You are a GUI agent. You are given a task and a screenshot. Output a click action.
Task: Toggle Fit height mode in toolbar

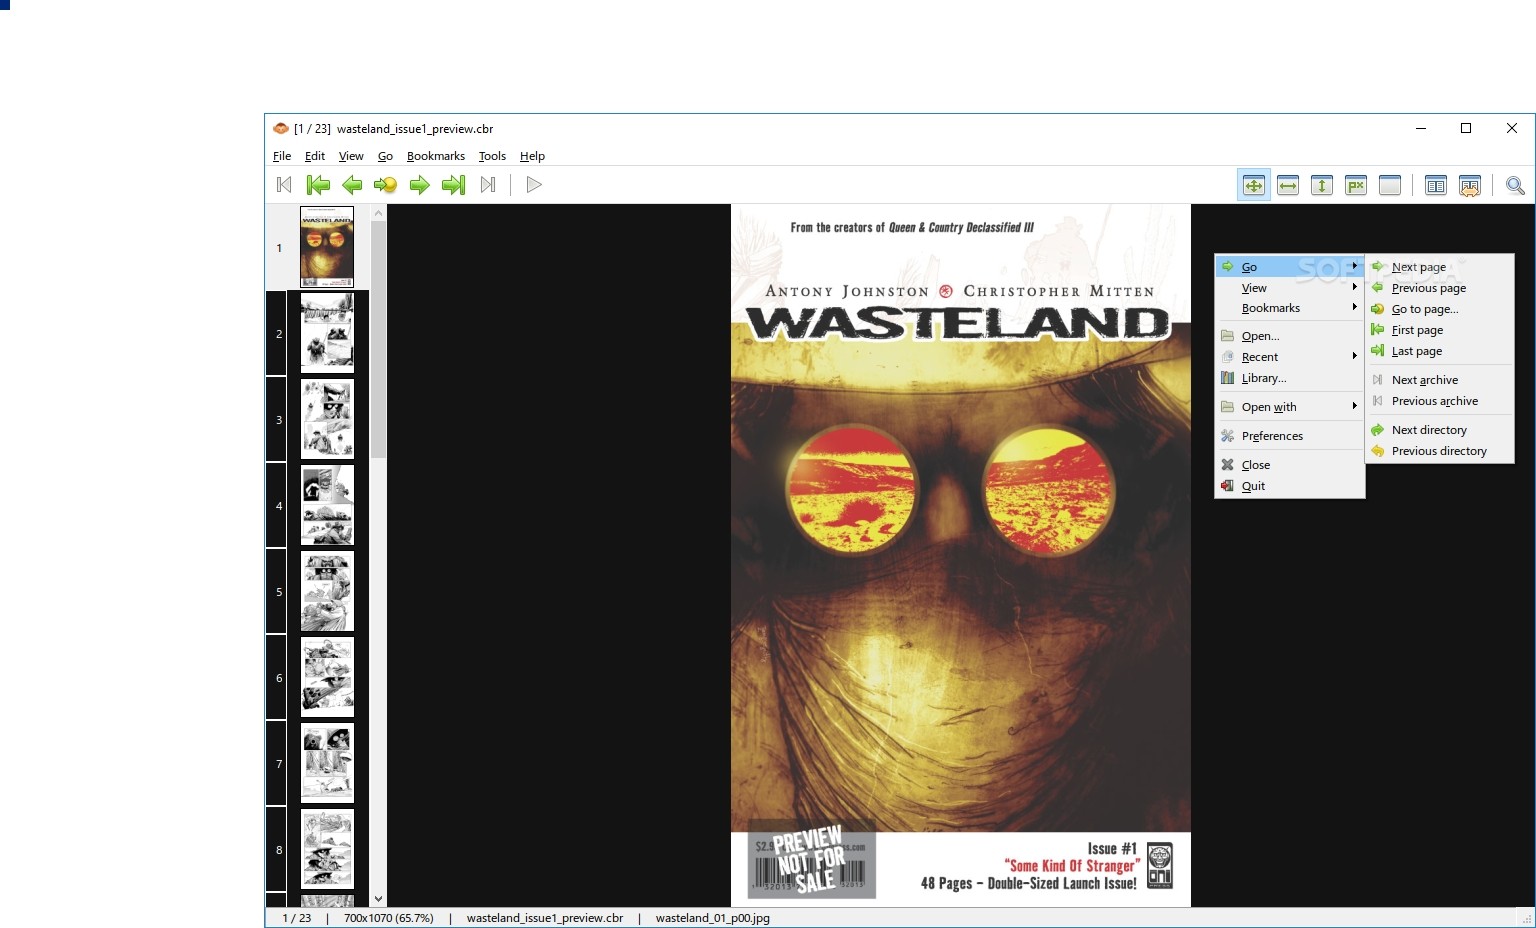point(1322,185)
